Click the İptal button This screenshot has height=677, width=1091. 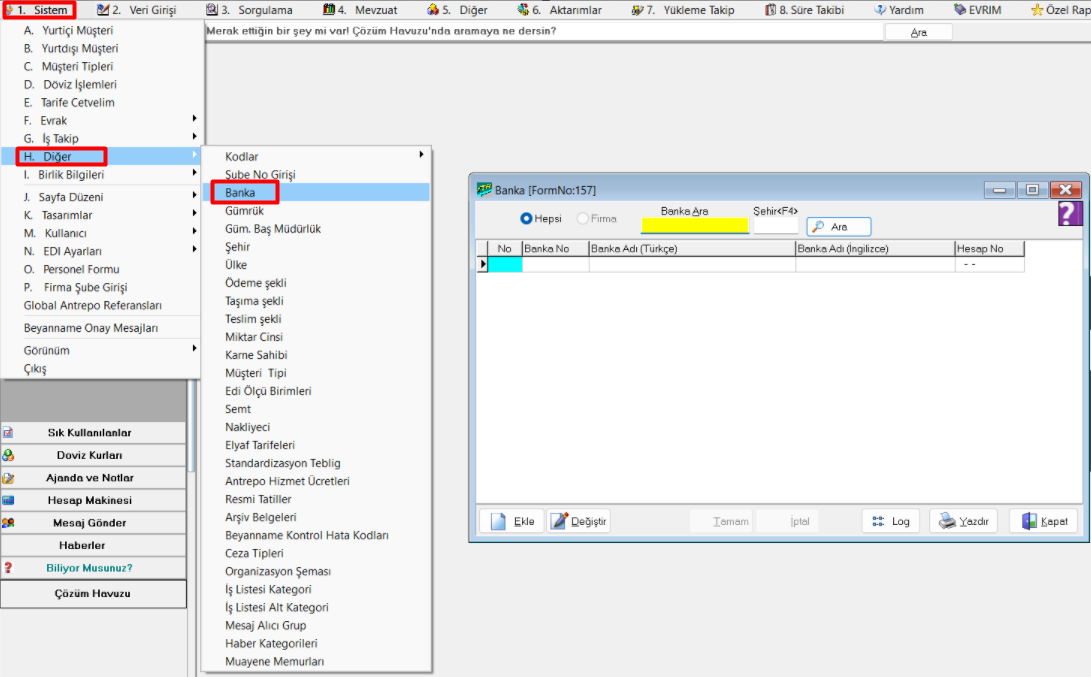pos(787,521)
